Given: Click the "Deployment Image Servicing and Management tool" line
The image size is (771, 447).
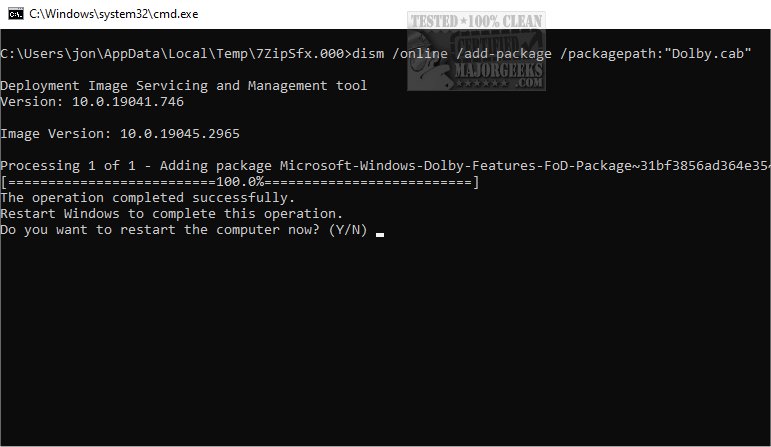Looking at the screenshot, I should [x=184, y=85].
